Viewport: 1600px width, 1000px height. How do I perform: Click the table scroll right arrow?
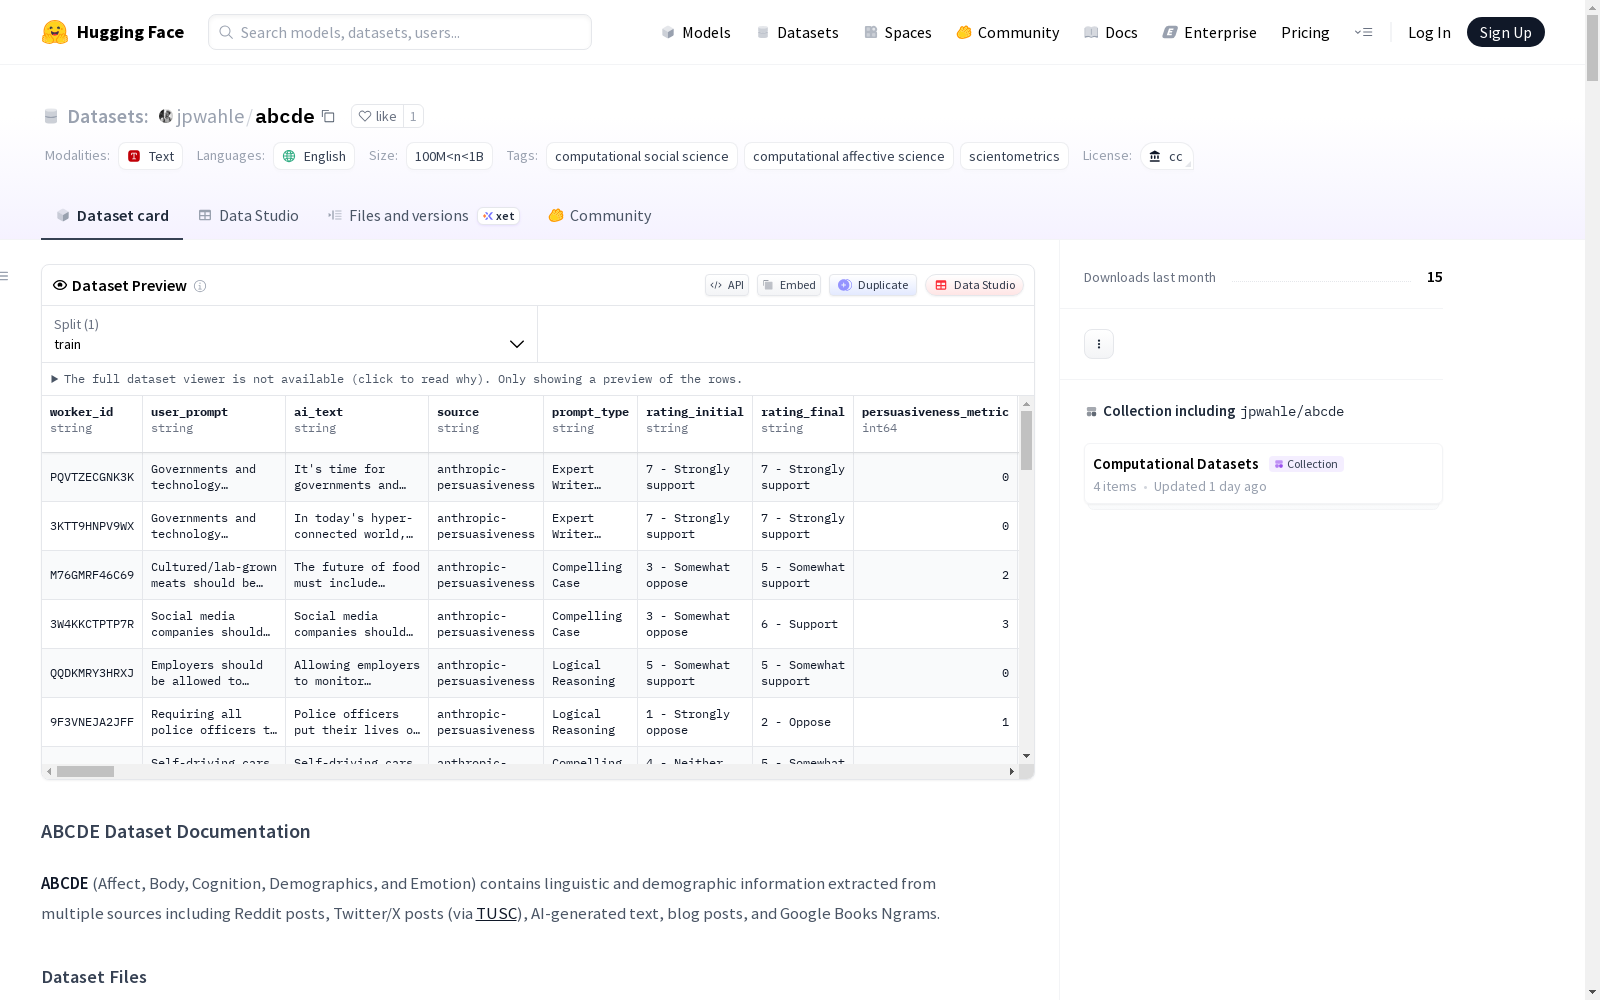(1012, 771)
